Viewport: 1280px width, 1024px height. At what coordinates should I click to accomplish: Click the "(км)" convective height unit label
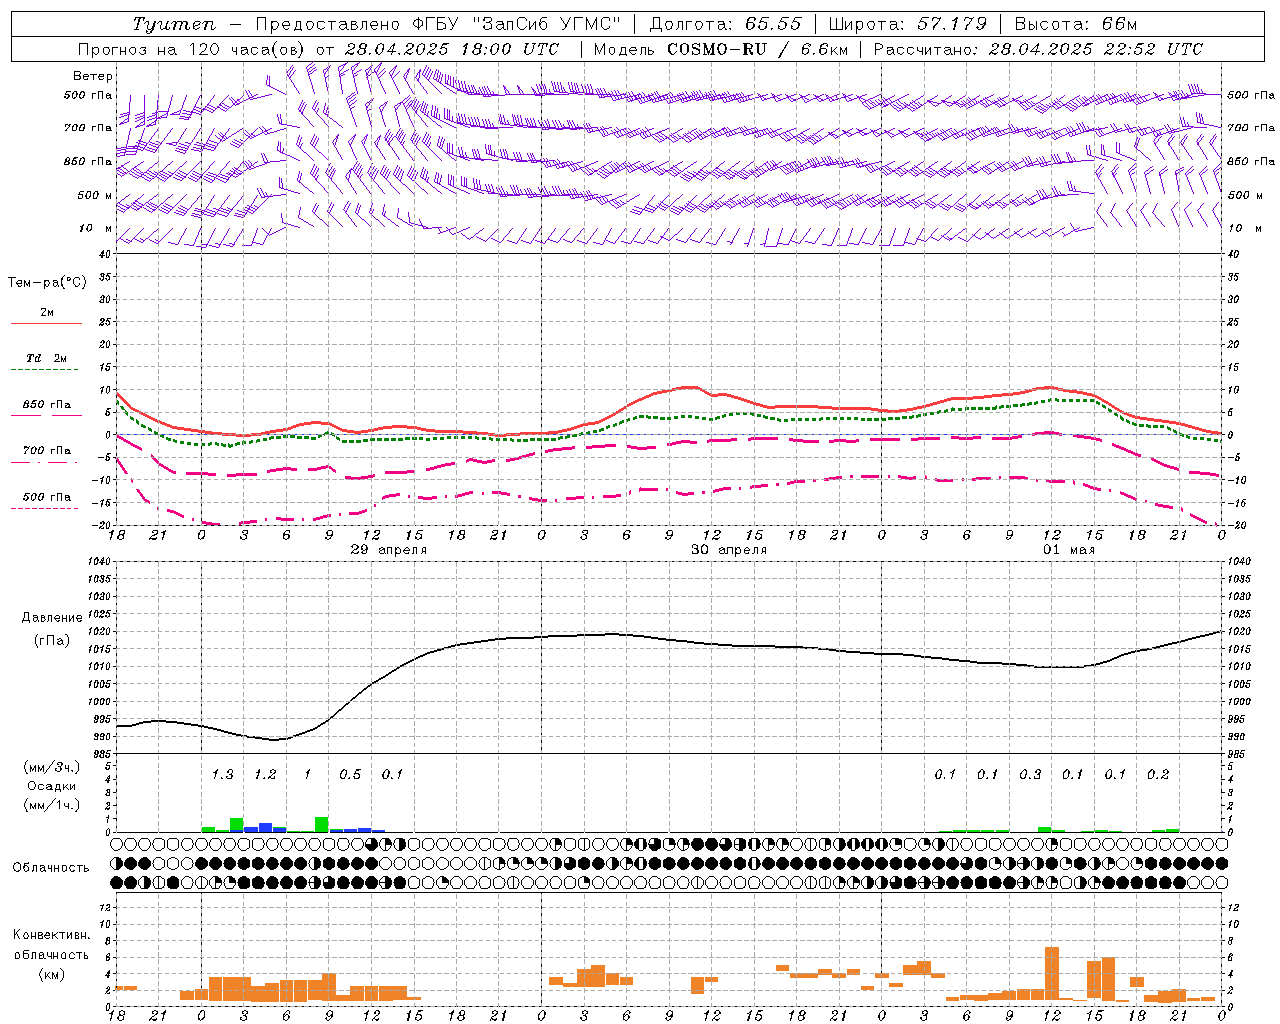click(x=51, y=974)
